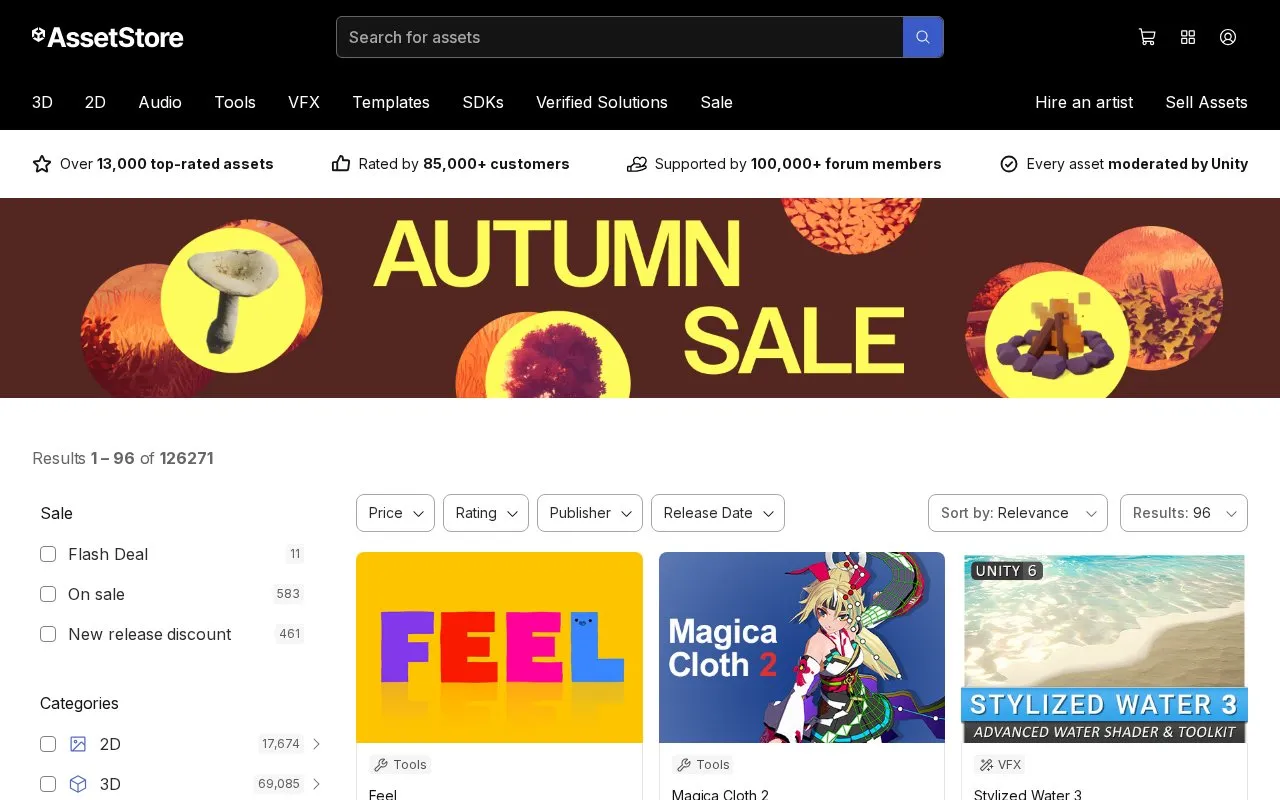
Task: Open the VFX navigation menu
Action: pyautogui.click(x=304, y=102)
